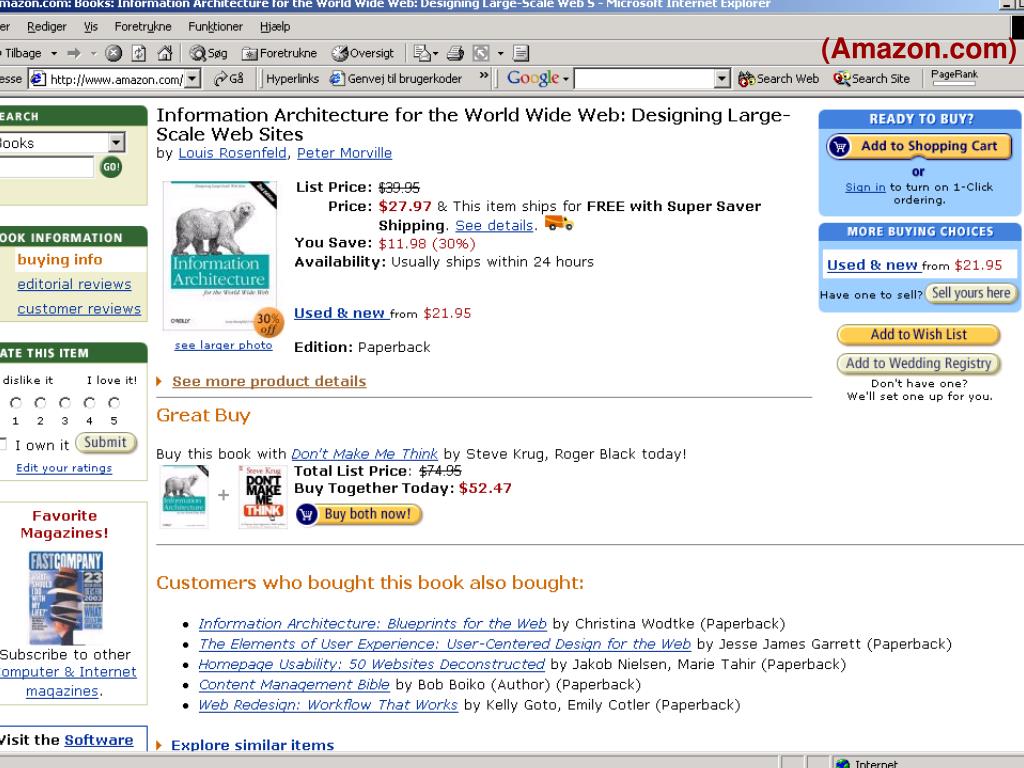This screenshot has width=1024, height=768.
Task: Click the green GO! search button
Action: (111, 167)
